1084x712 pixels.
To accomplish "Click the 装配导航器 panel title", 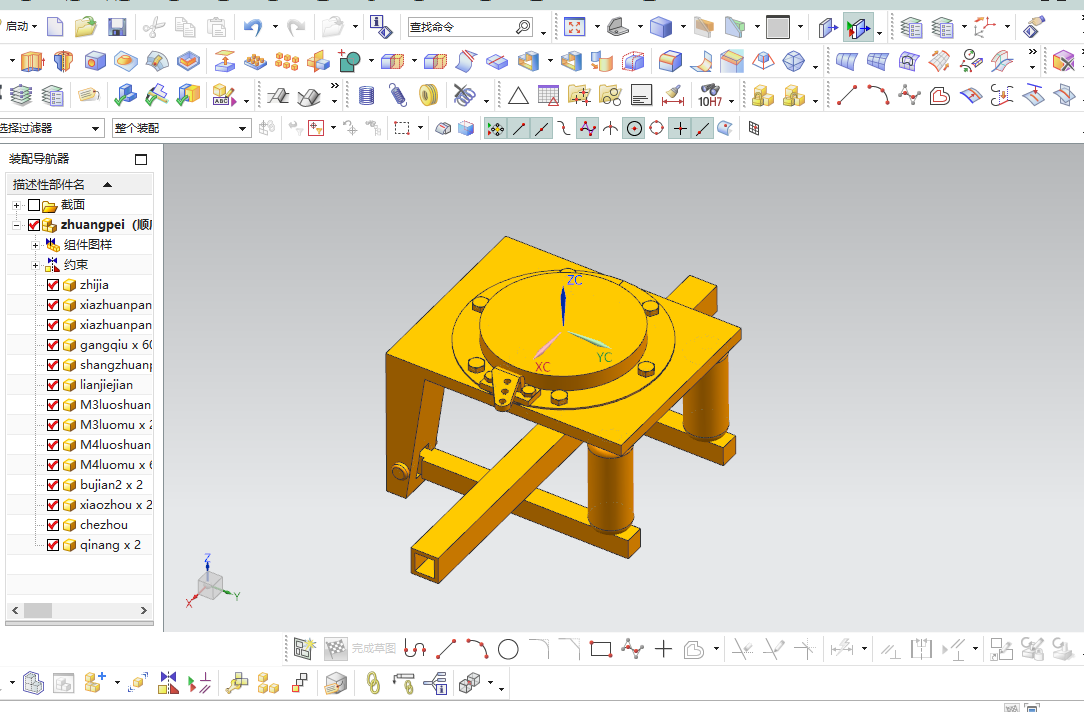I will point(39,159).
